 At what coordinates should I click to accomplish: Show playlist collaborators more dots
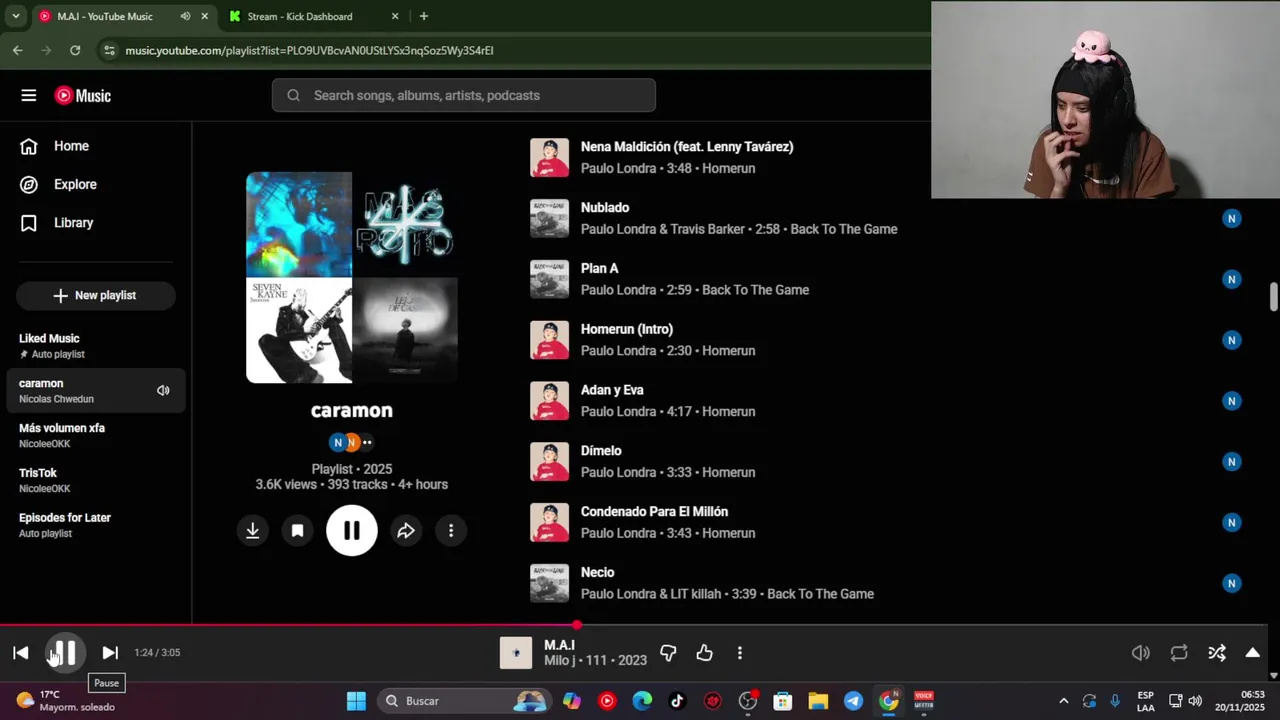tap(367, 442)
